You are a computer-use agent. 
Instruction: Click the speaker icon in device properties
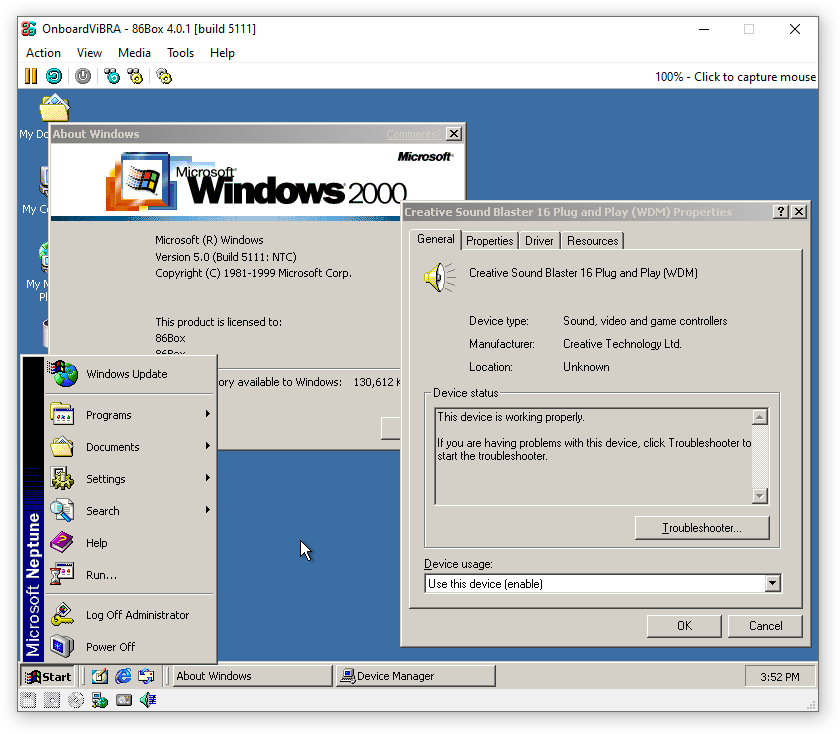[x=439, y=277]
